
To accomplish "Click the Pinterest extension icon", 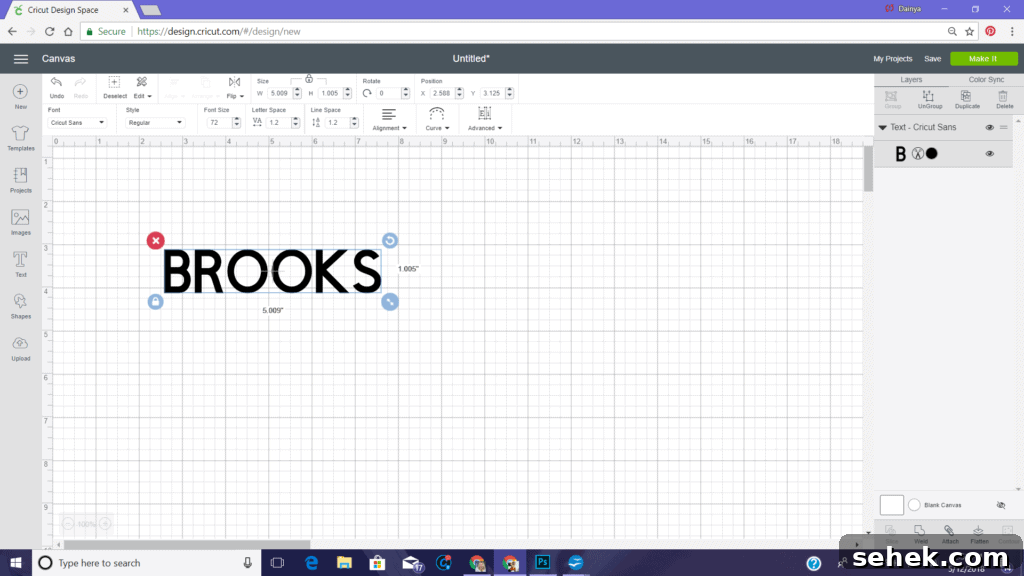I will [x=991, y=31].
